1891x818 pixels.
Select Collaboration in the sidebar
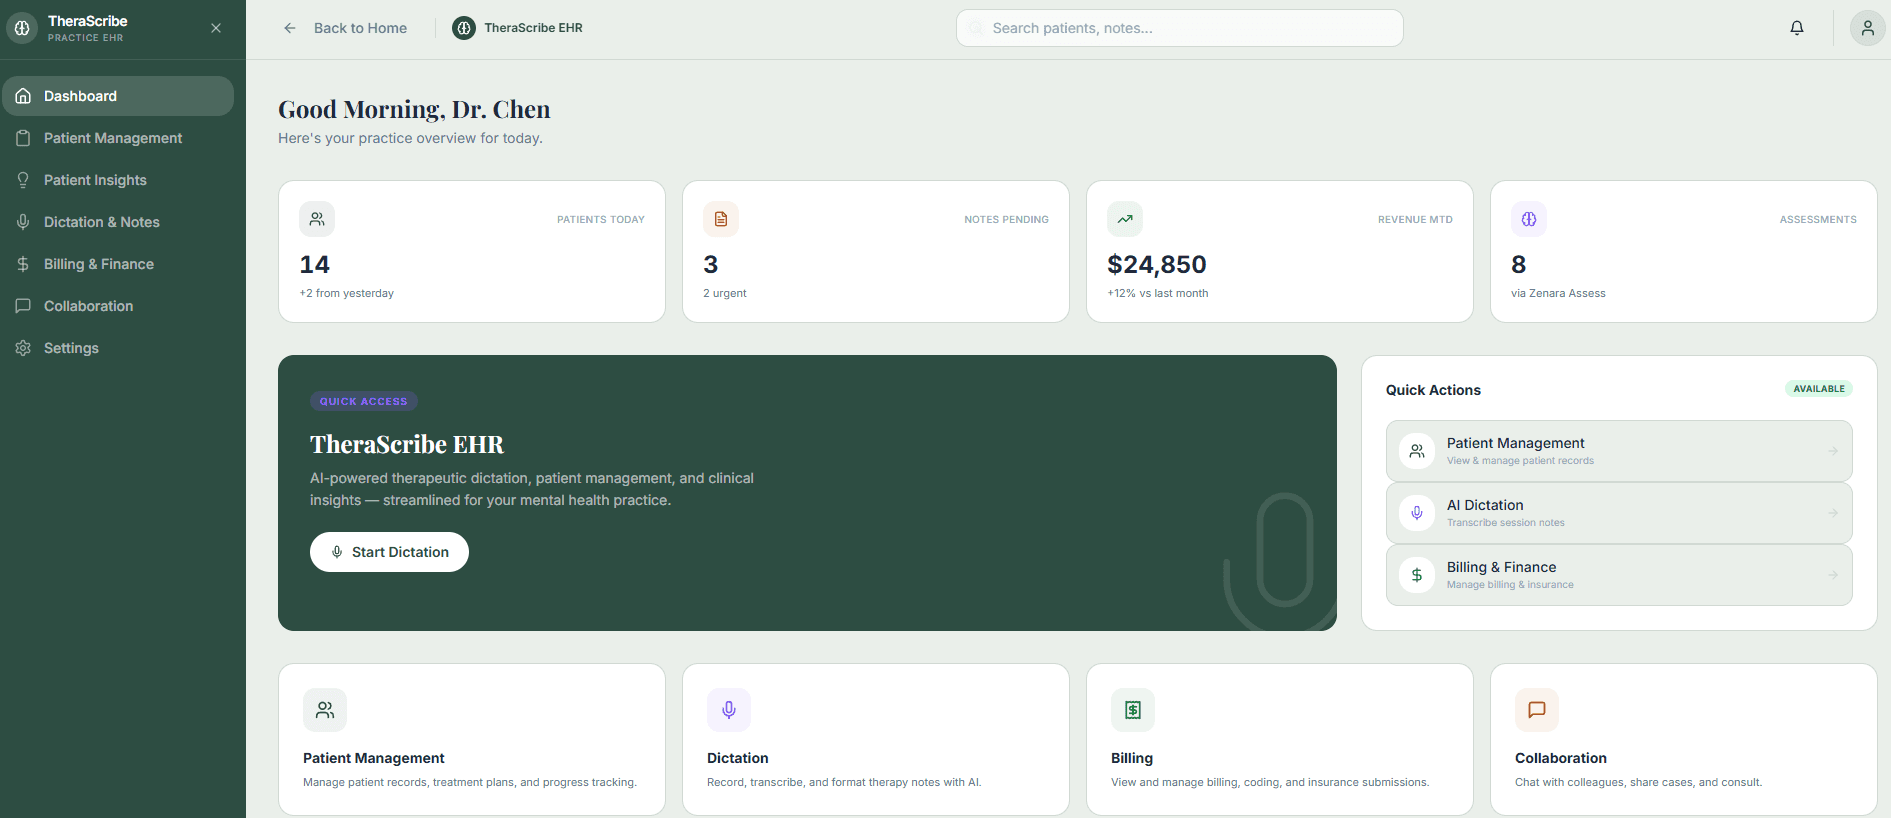pyautogui.click(x=118, y=306)
